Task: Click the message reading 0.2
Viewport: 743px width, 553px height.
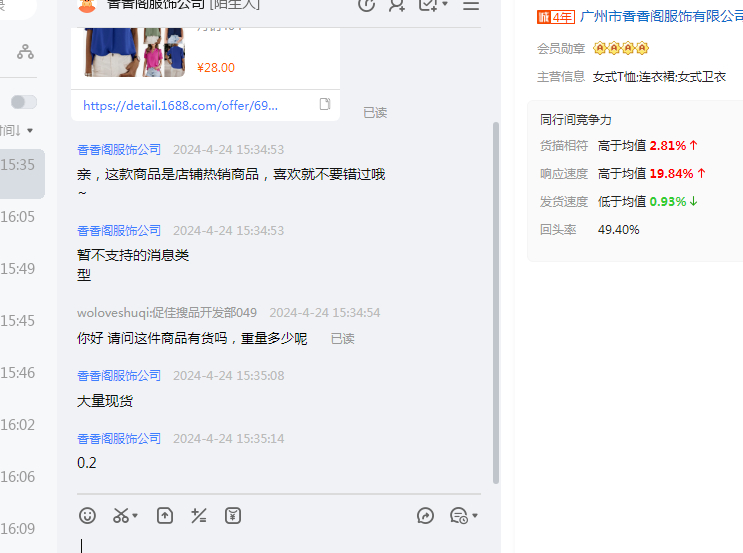Action: coord(87,463)
